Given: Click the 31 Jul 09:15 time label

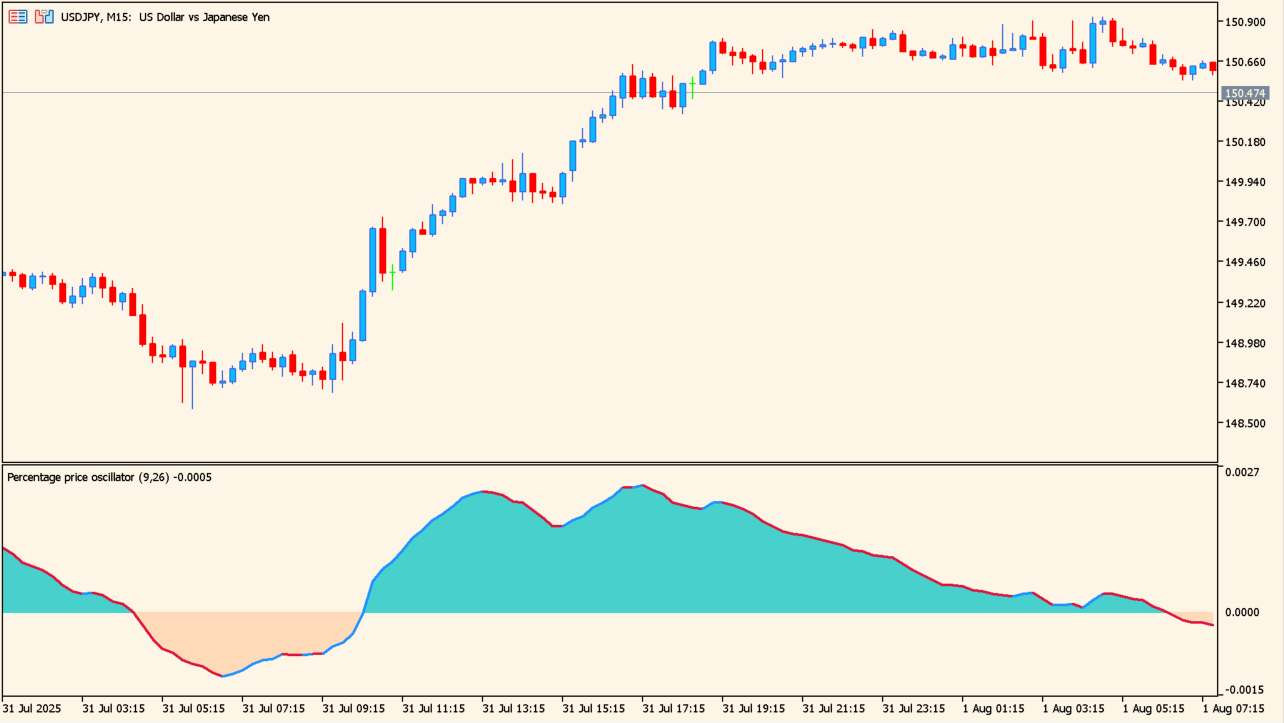Looking at the screenshot, I should 353,709.
